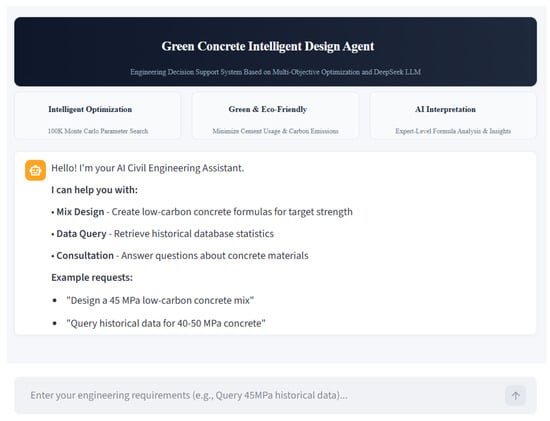The width and height of the screenshot is (550, 421).
Task: Click the I can help you with heading
Action: coord(94,190)
